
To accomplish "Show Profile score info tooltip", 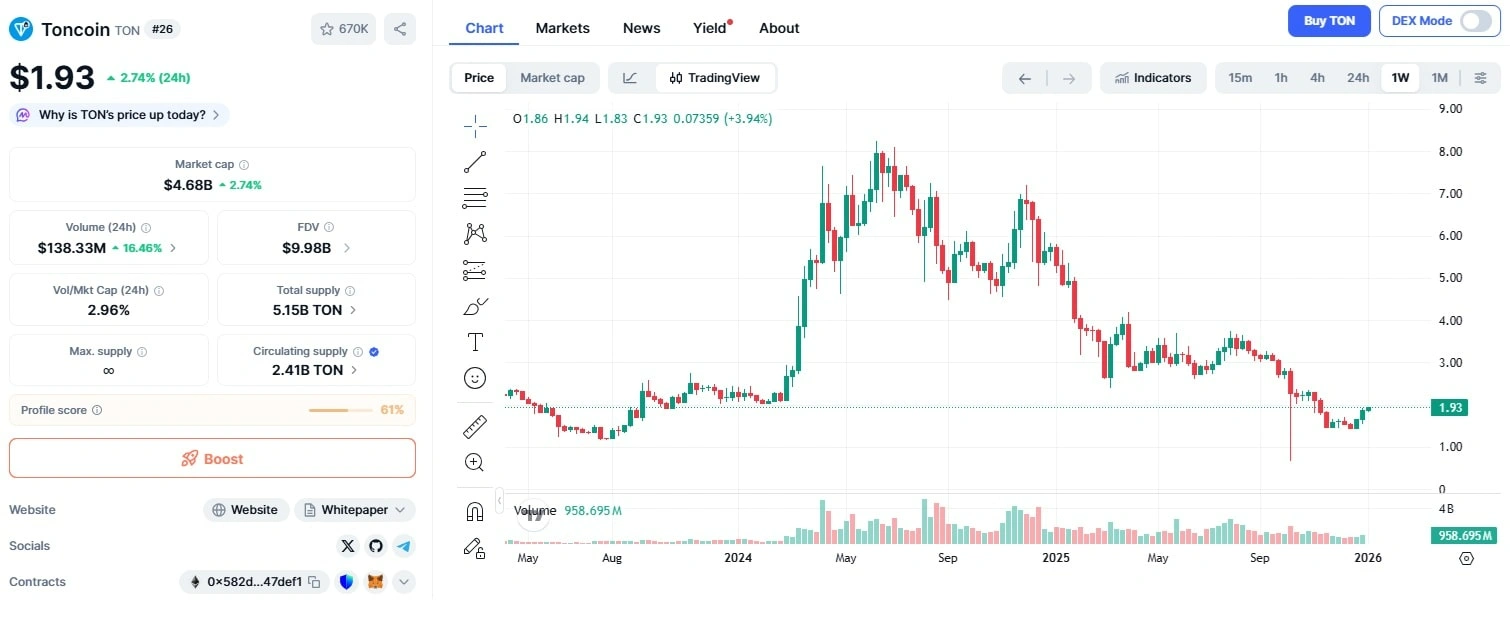I will pyautogui.click(x=96, y=410).
